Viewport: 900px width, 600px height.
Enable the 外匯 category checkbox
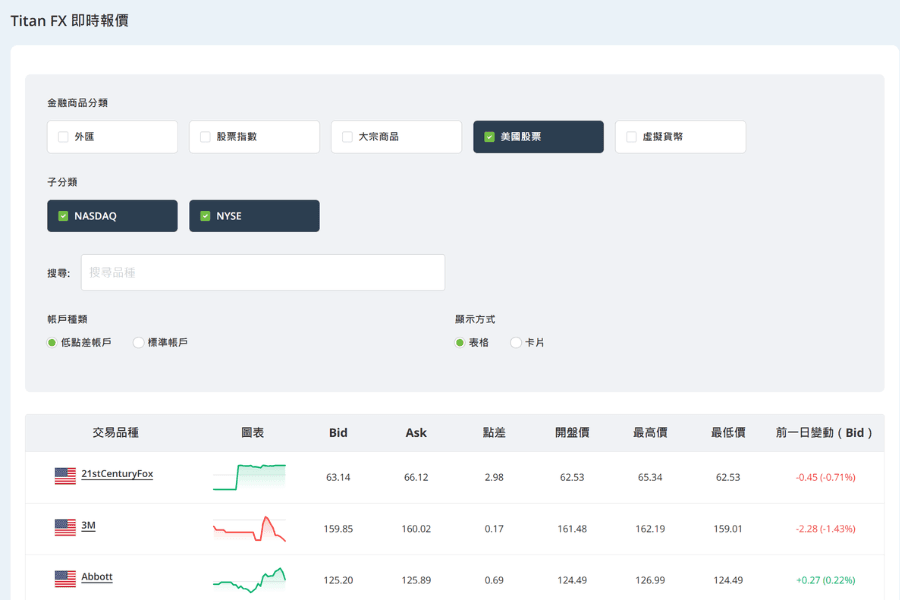(64, 137)
